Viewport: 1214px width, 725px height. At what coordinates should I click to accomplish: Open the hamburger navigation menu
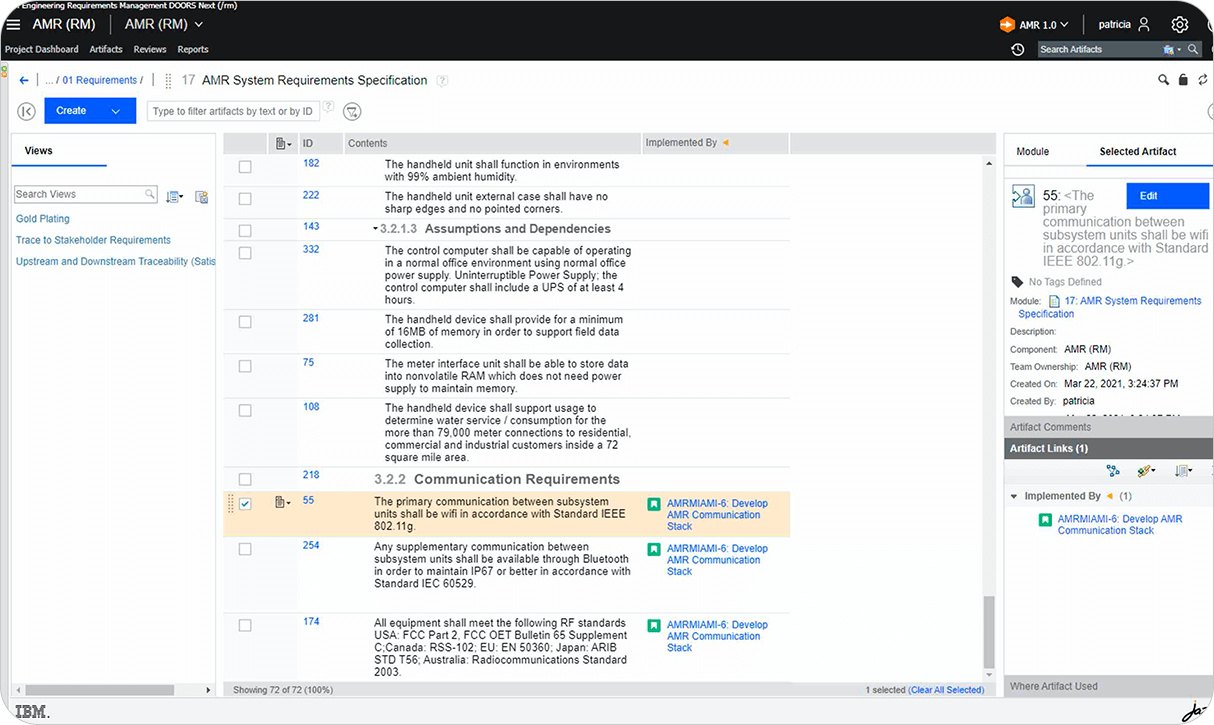pyautogui.click(x=13, y=24)
